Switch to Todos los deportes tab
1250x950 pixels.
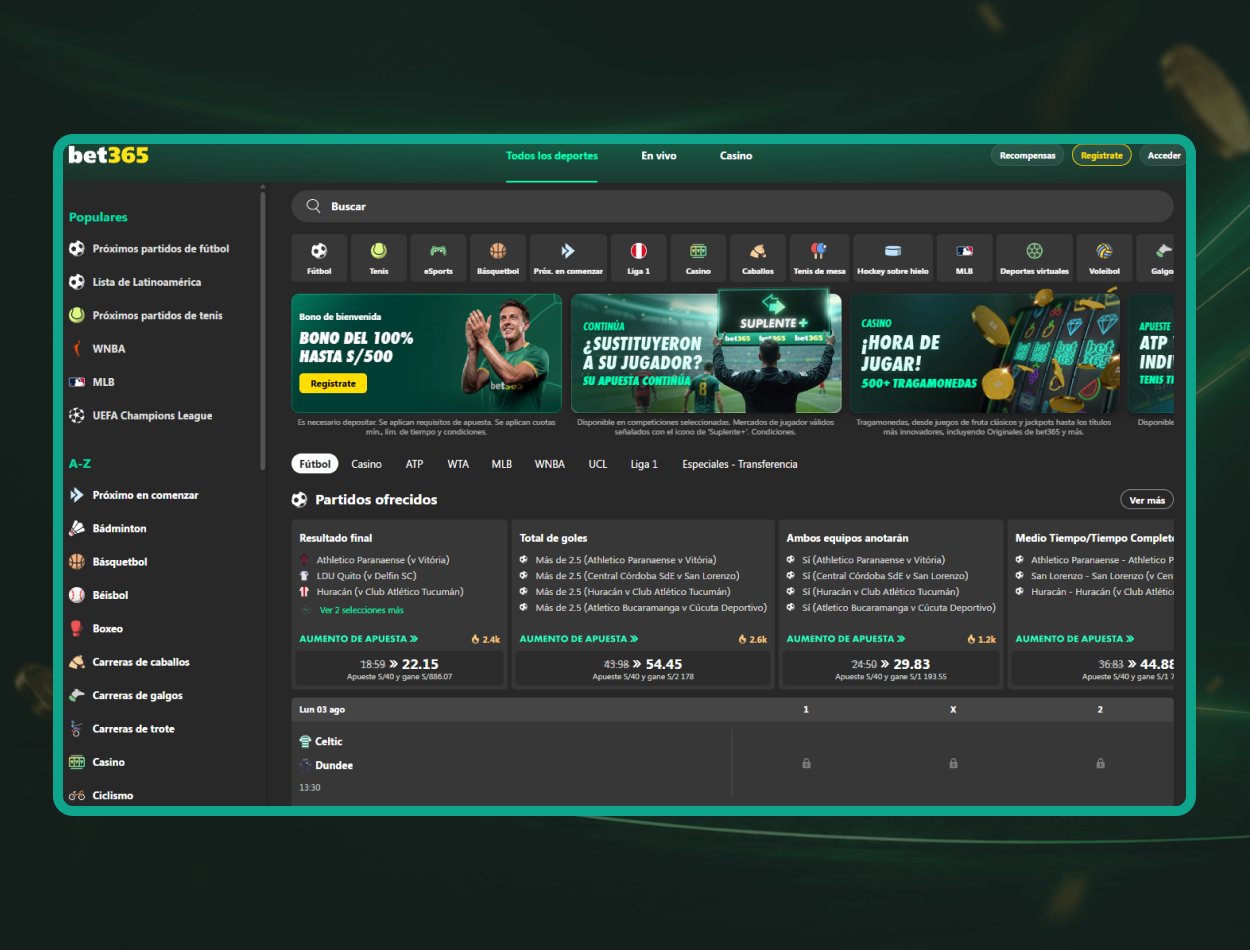552,156
